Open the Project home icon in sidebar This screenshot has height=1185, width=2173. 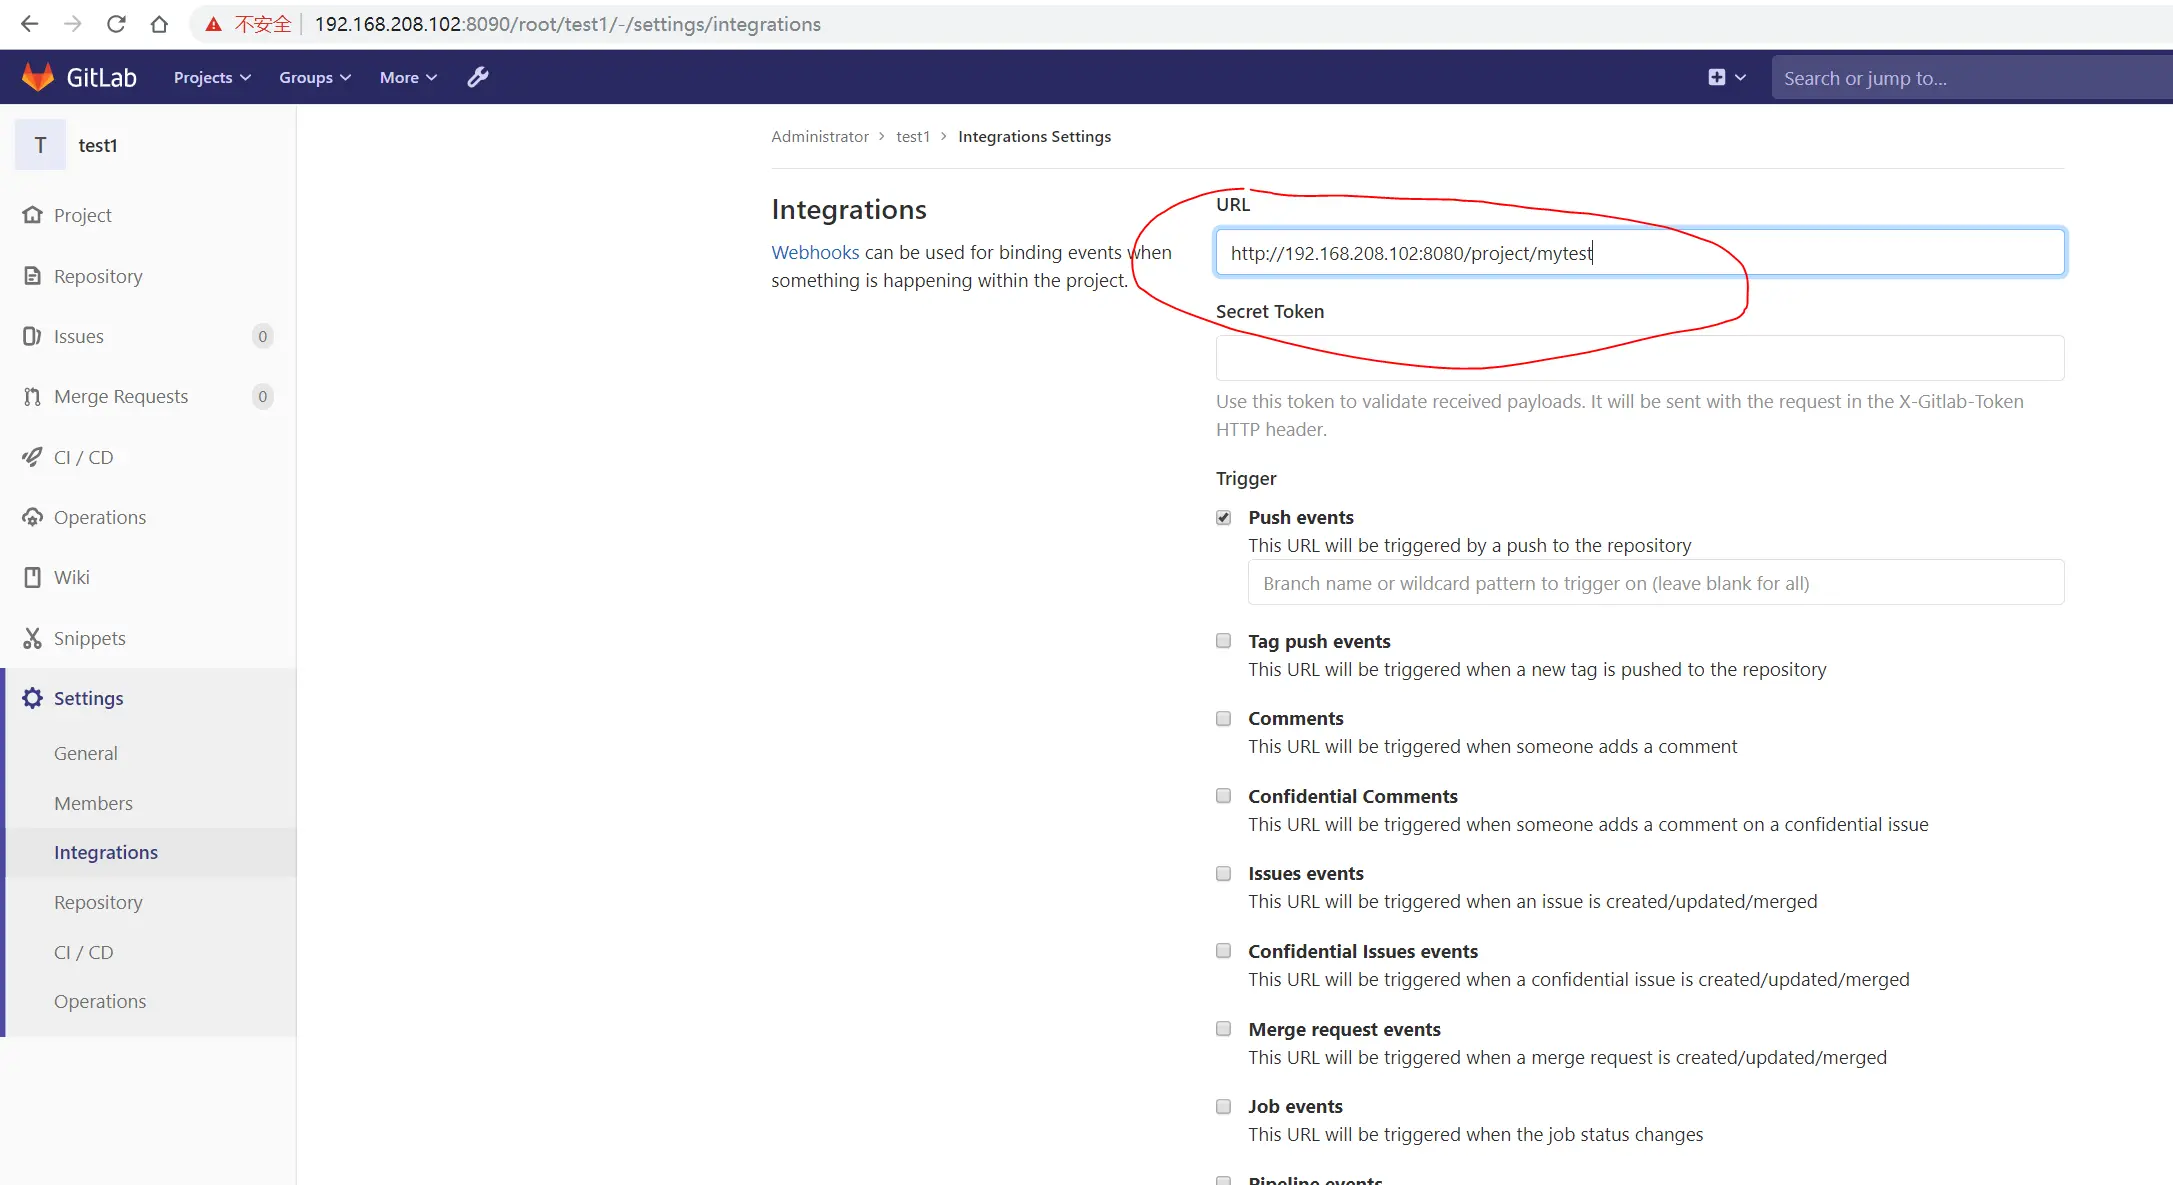pyautogui.click(x=33, y=215)
